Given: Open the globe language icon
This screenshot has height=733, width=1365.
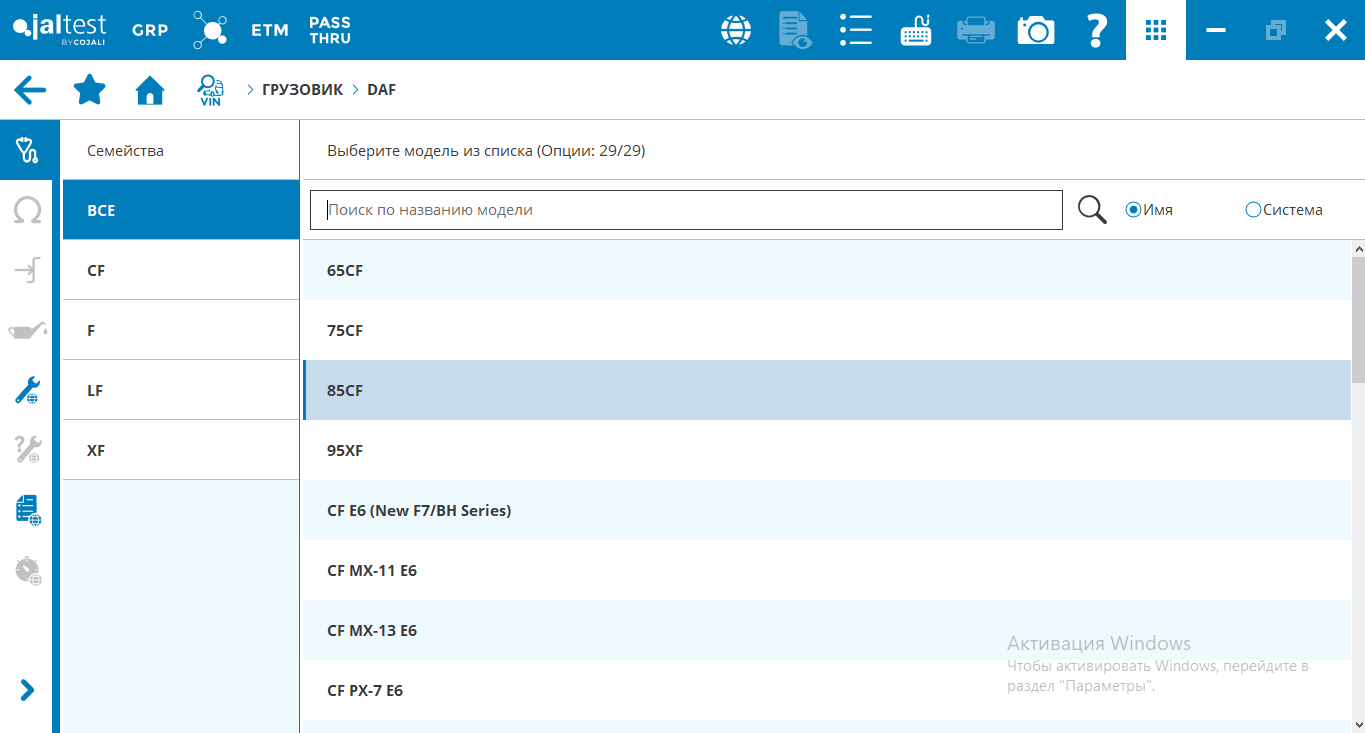Looking at the screenshot, I should (x=736, y=30).
